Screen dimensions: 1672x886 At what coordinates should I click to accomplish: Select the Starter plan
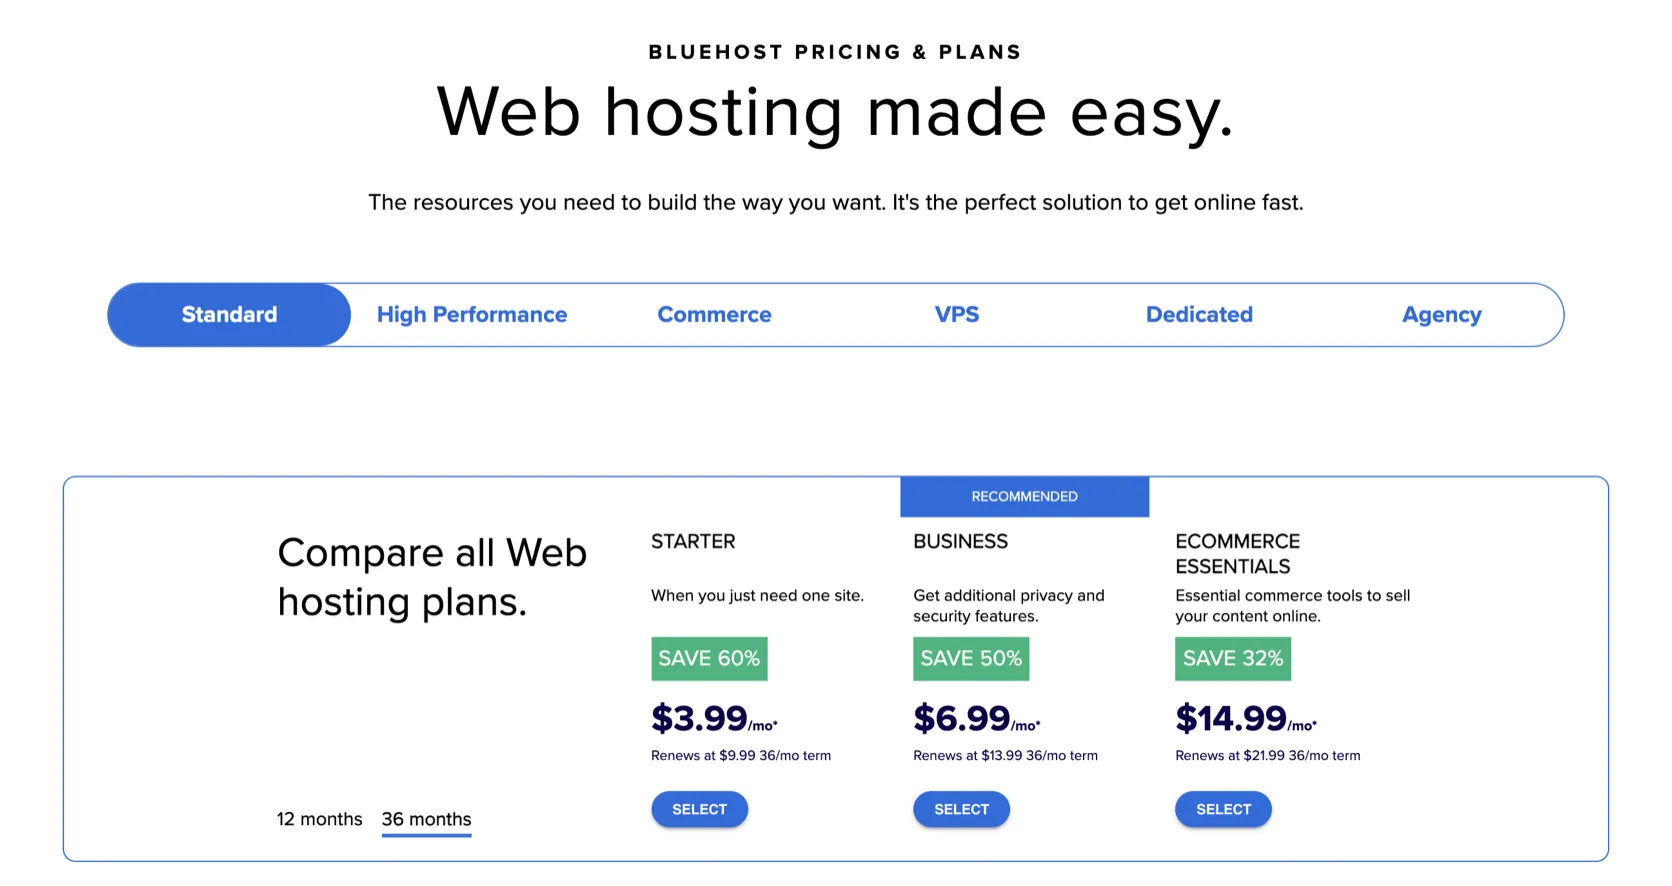(x=699, y=809)
